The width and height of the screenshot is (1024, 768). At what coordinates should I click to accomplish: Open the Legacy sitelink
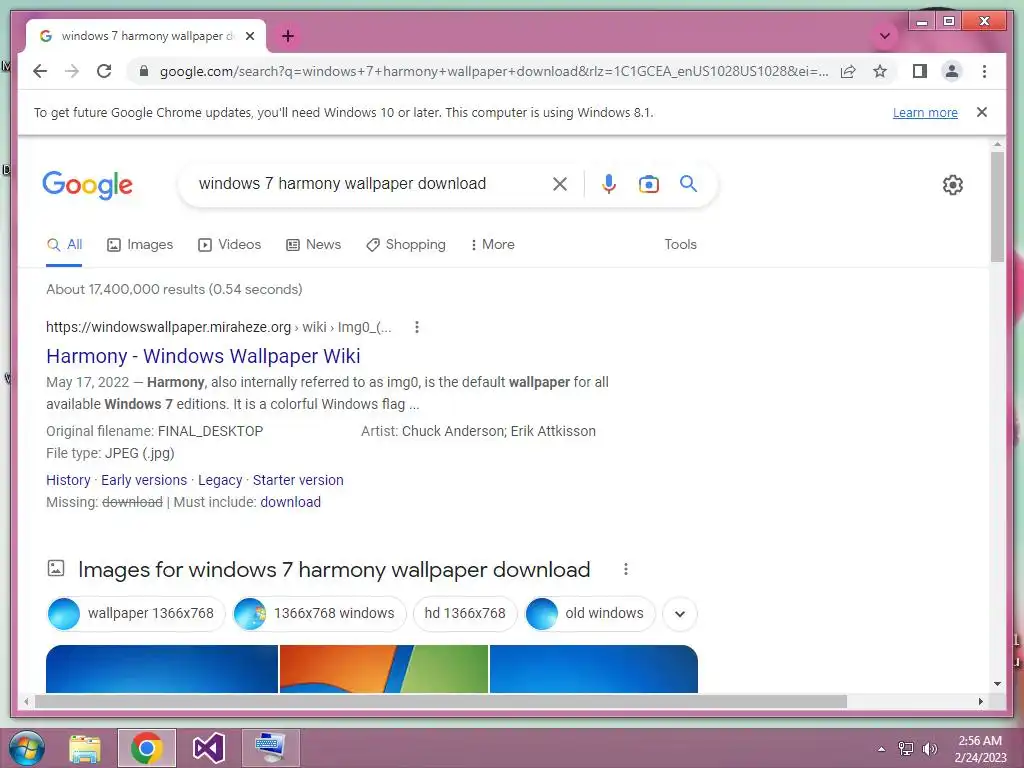click(x=220, y=480)
